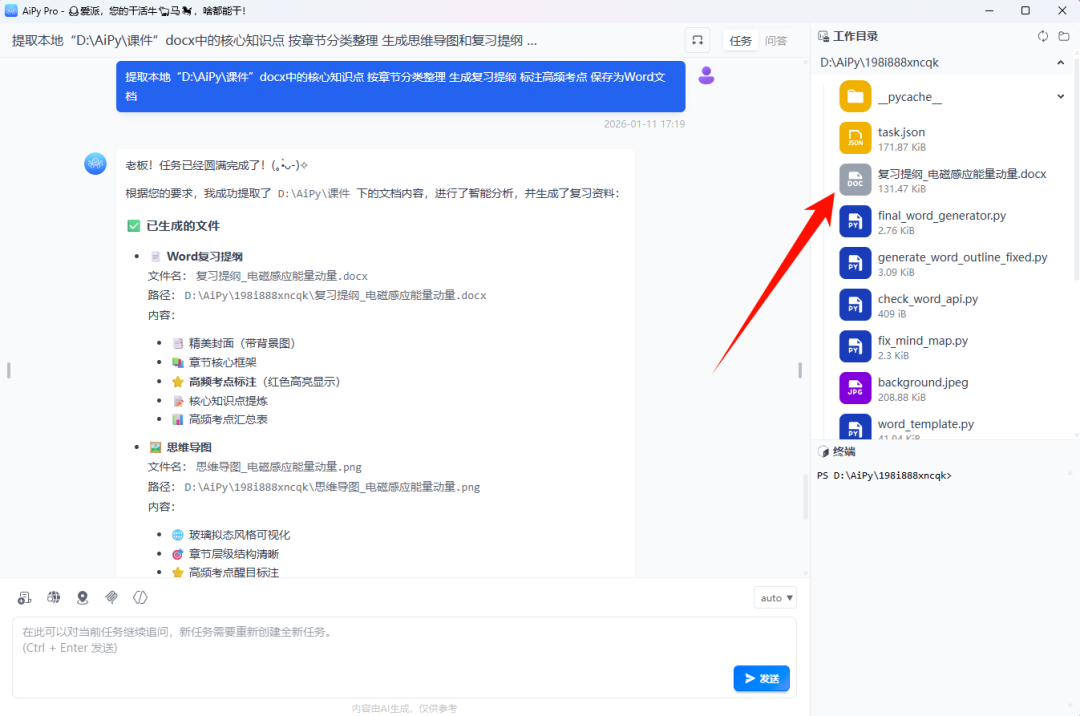Click the 思维导图 list heading
The image size is (1080, 716).
pyautogui.click(x=189, y=448)
